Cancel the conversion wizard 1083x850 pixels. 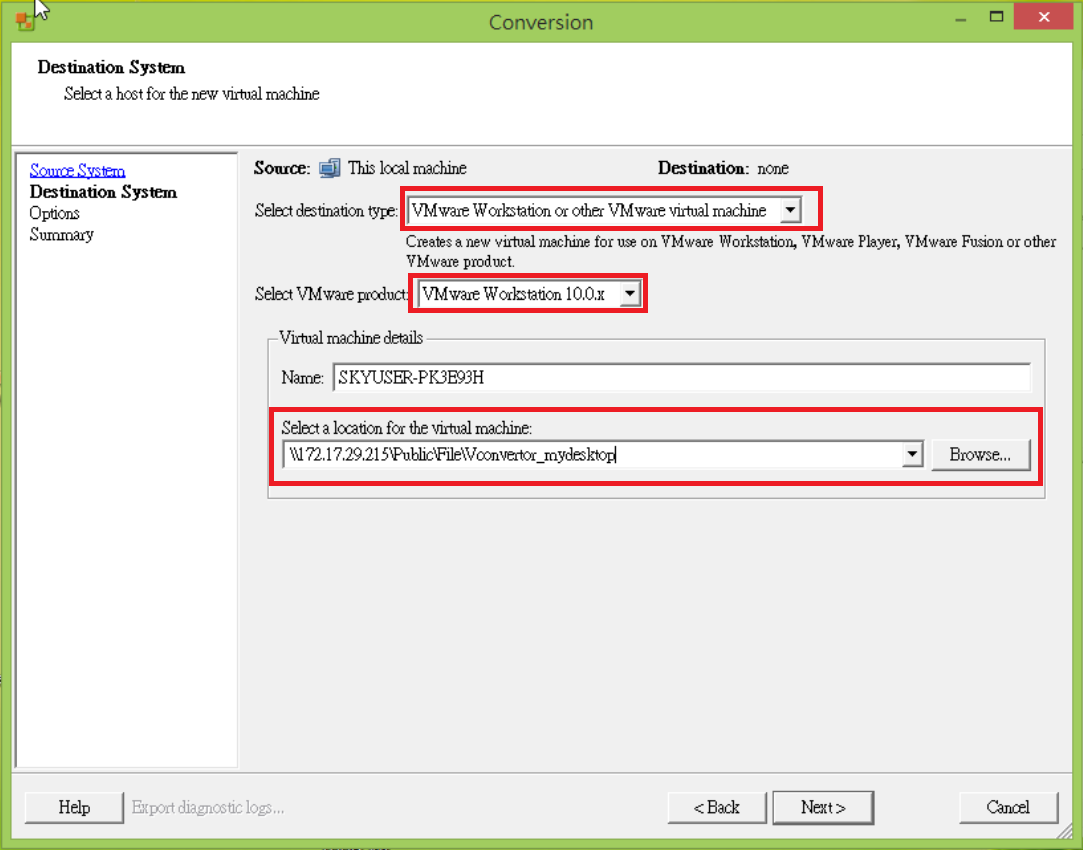click(x=1008, y=807)
